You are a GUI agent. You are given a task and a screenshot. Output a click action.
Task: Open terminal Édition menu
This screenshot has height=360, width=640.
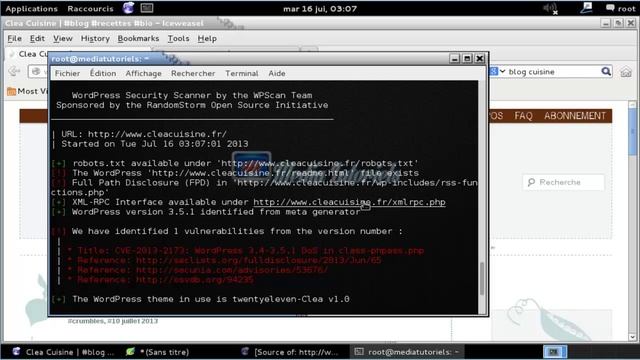pos(103,73)
